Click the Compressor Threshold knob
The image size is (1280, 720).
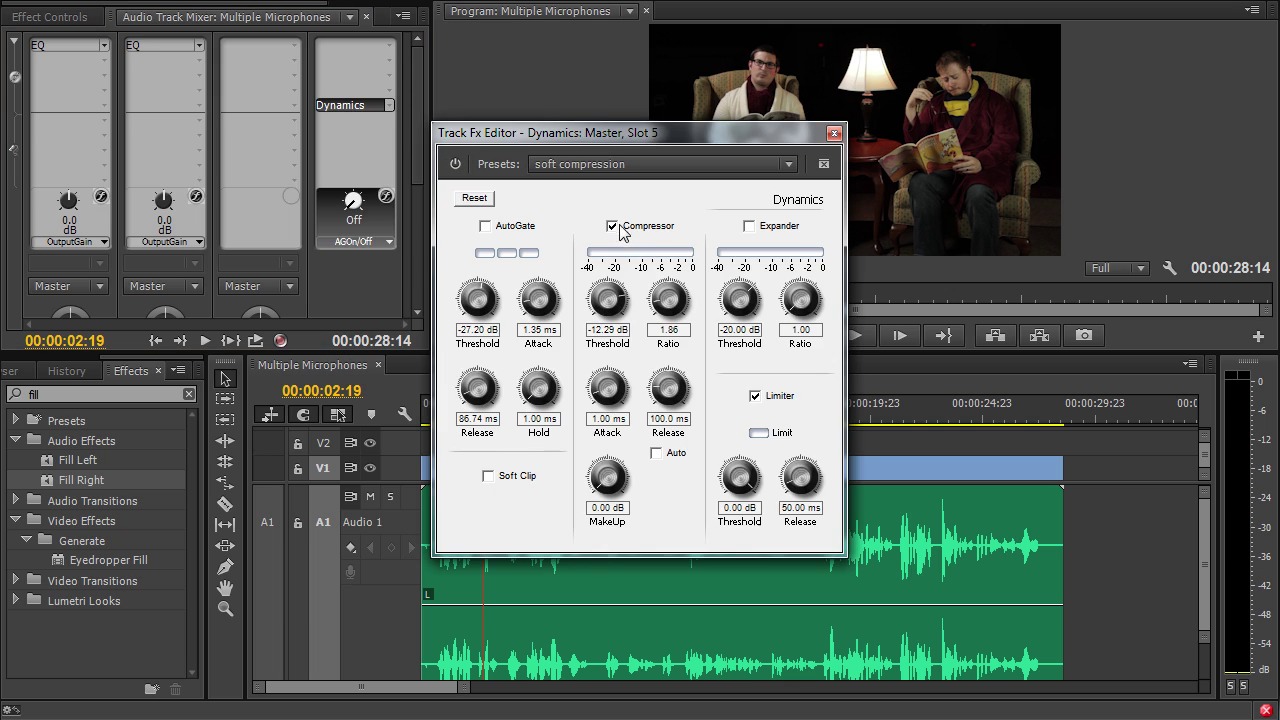[x=607, y=299]
